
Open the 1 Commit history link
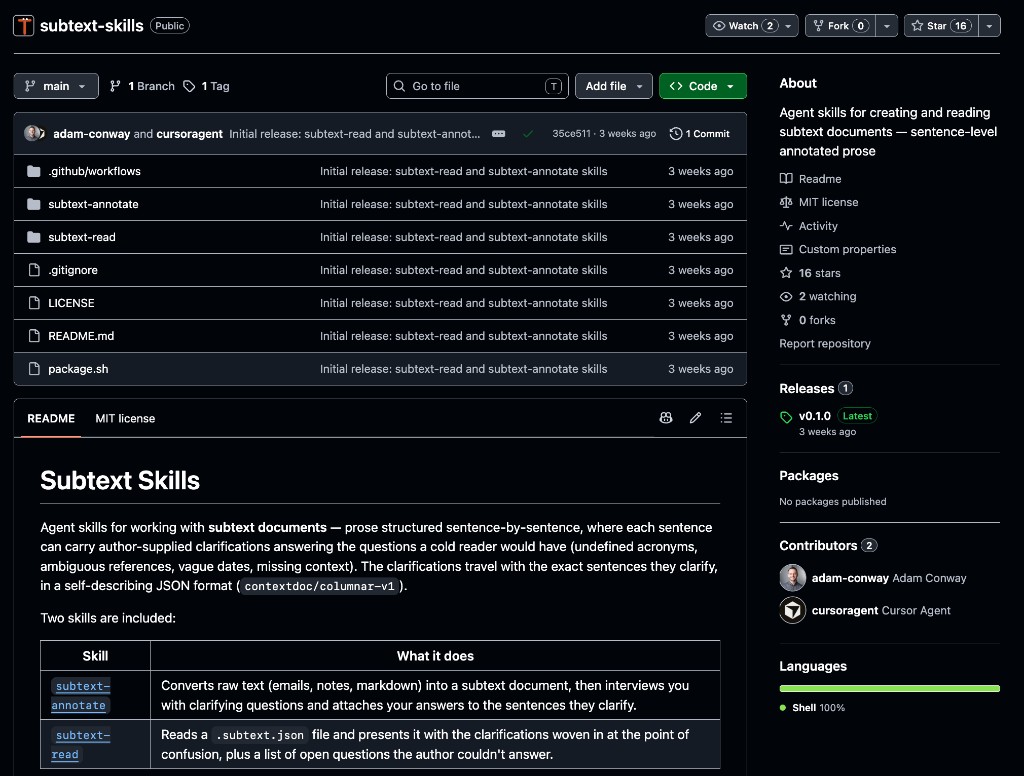click(x=699, y=134)
